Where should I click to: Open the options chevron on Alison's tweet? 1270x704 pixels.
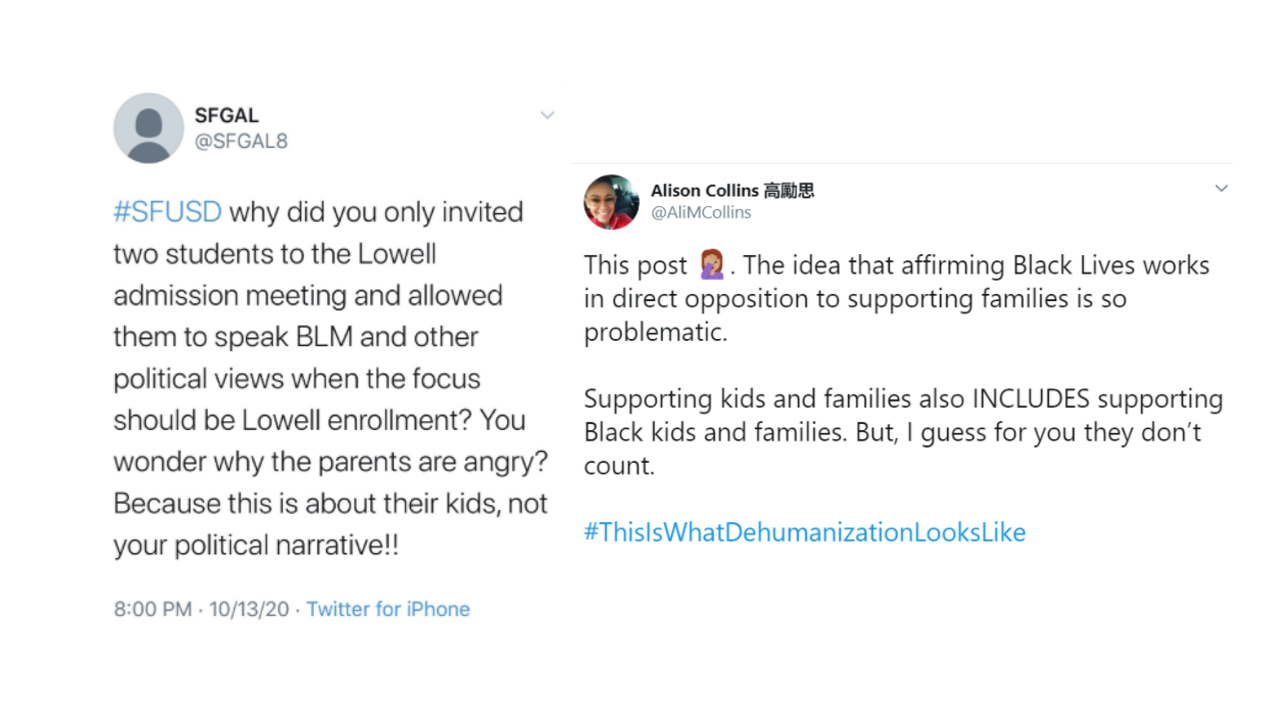coord(1221,188)
